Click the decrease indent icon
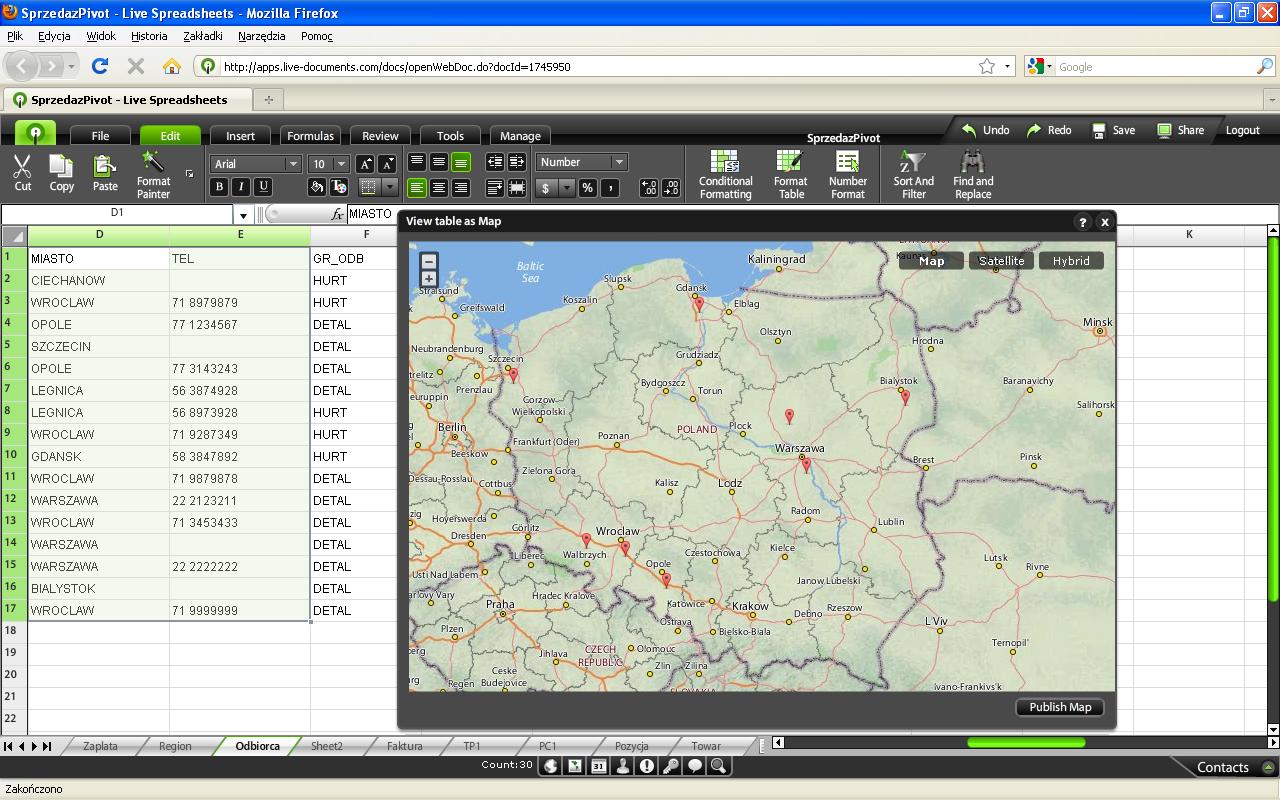The image size is (1280, 800). click(494, 162)
